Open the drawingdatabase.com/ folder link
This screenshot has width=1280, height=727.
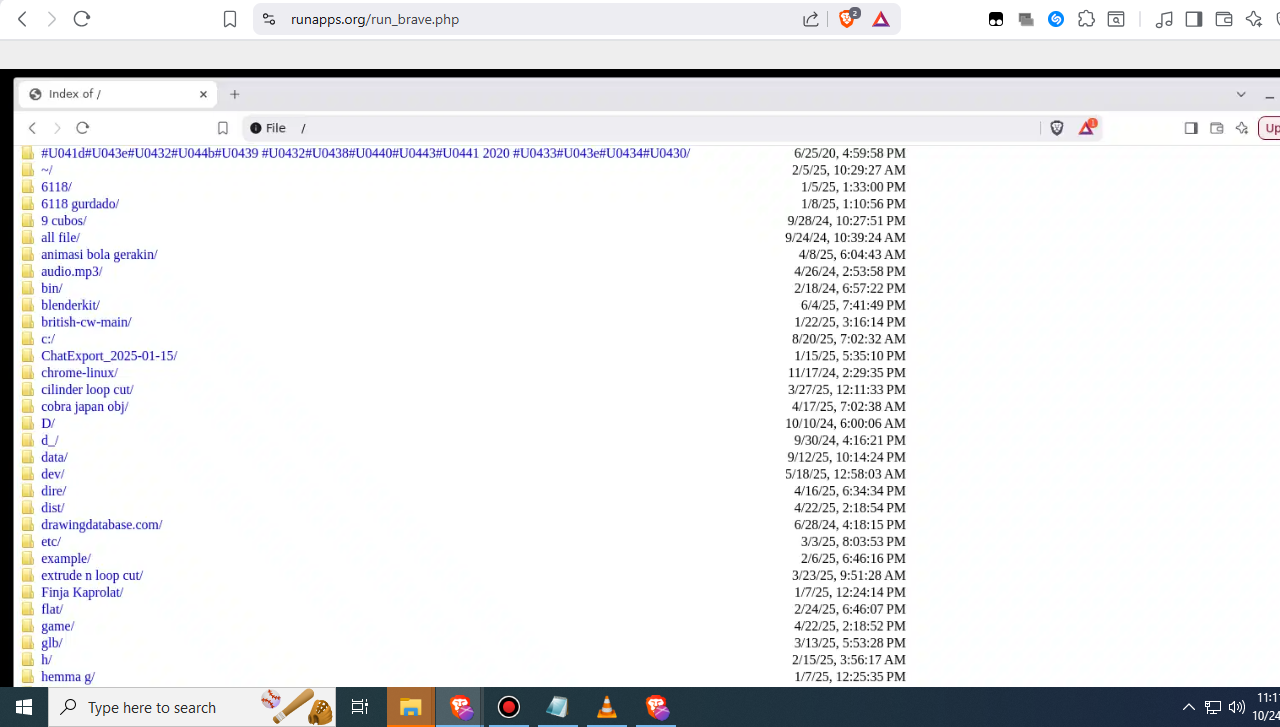click(x=101, y=524)
